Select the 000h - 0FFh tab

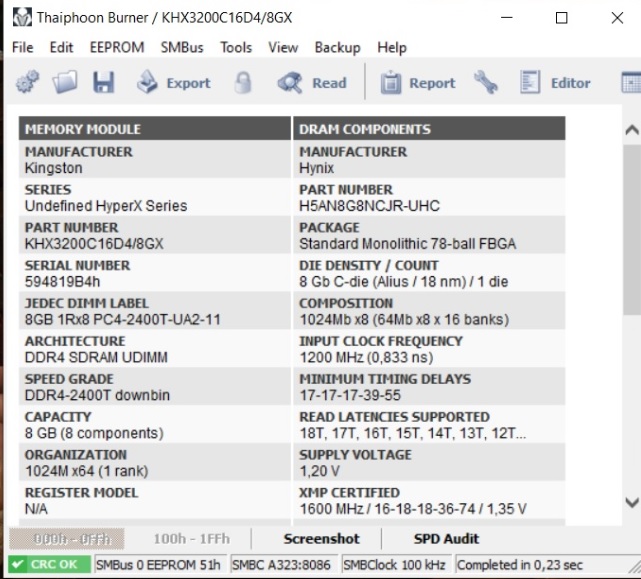[x=67, y=539]
